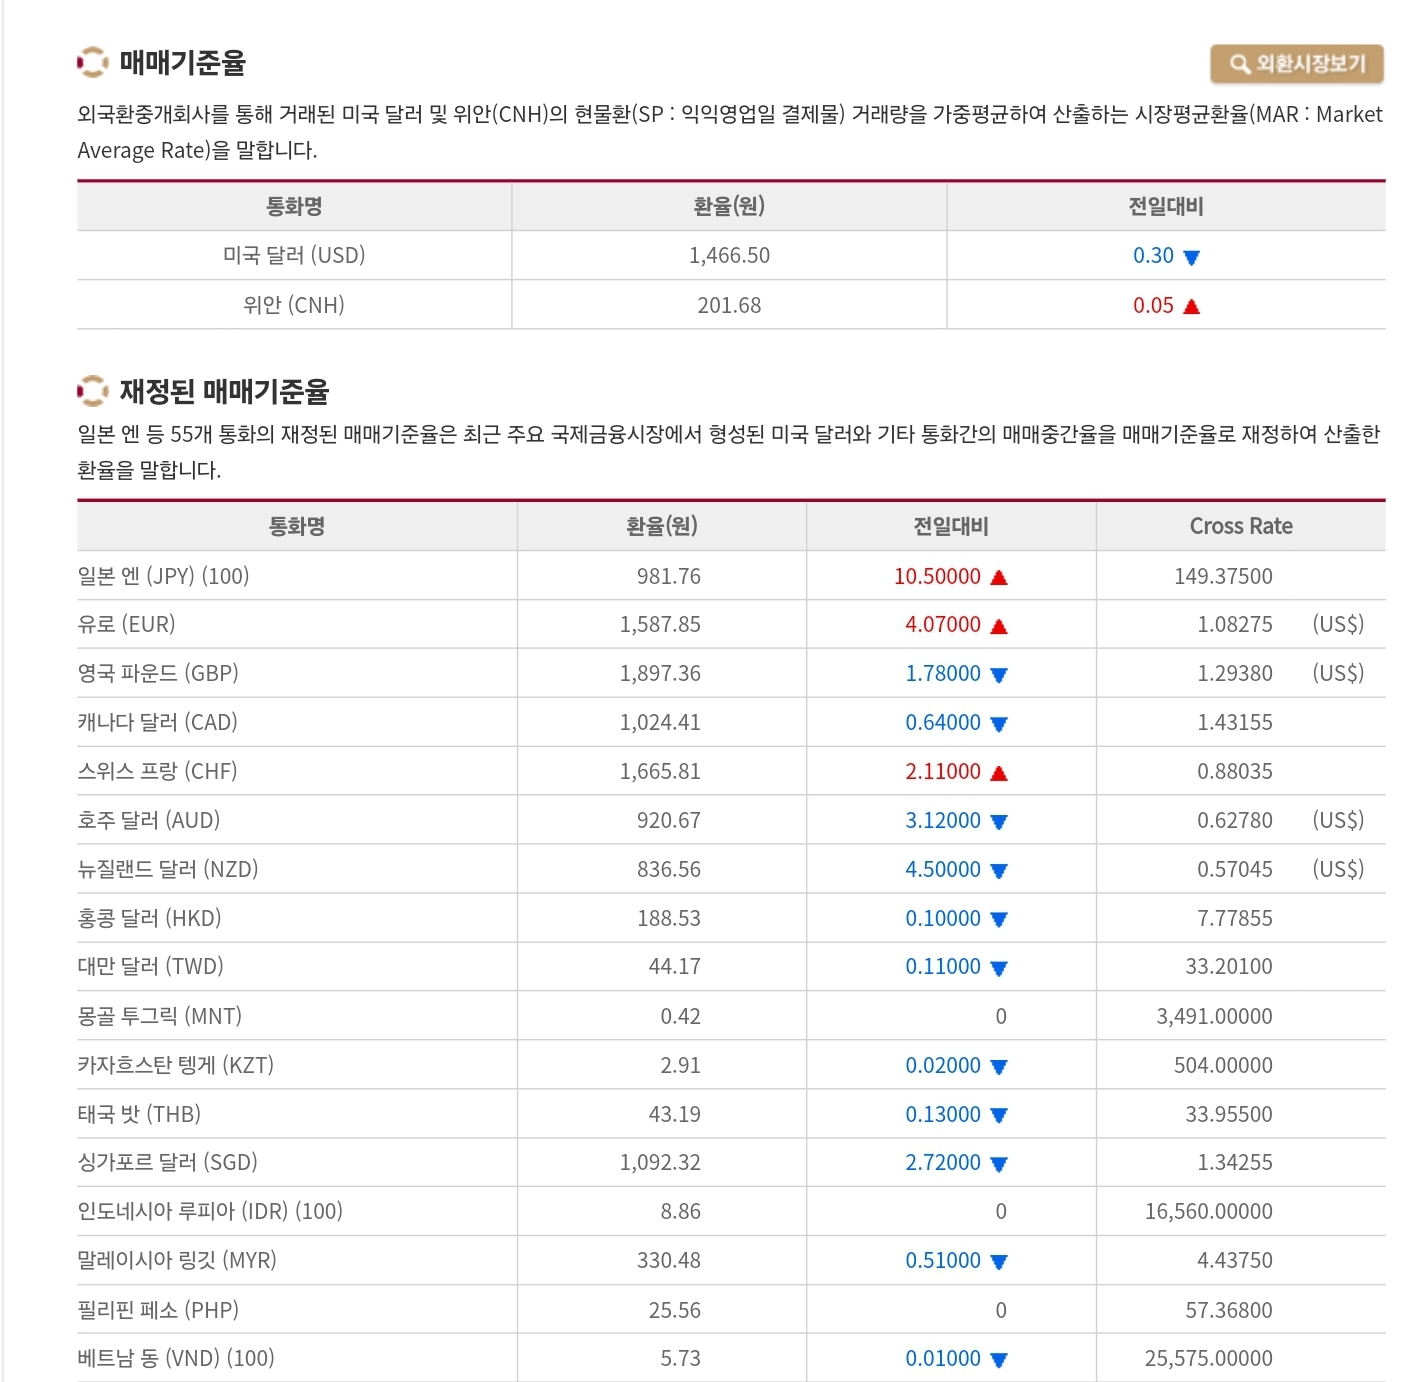Click the VND cross rate 25,575.00000
Image resolution: width=1423 pixels, height=1382 pixels.
click(1208, 1358)
